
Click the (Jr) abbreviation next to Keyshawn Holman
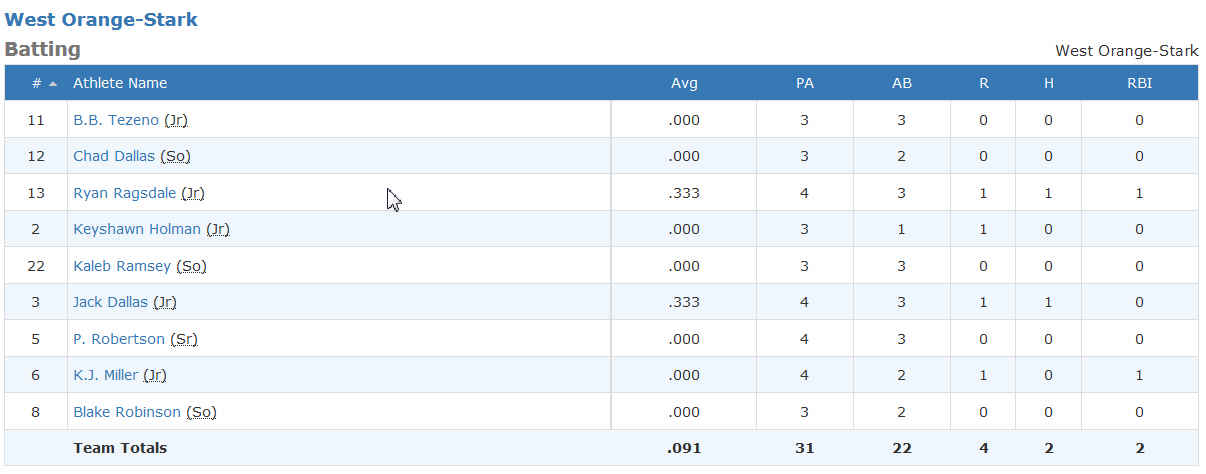[218, 229]
